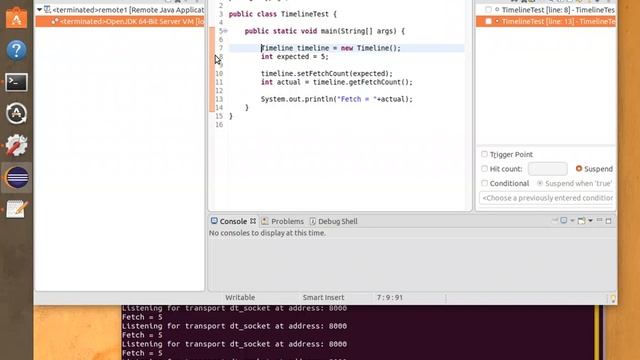This screenshot has width=640, height=360.
Task: Click the 'Smart Insert' status bar entry
Action: coord(323,298)
